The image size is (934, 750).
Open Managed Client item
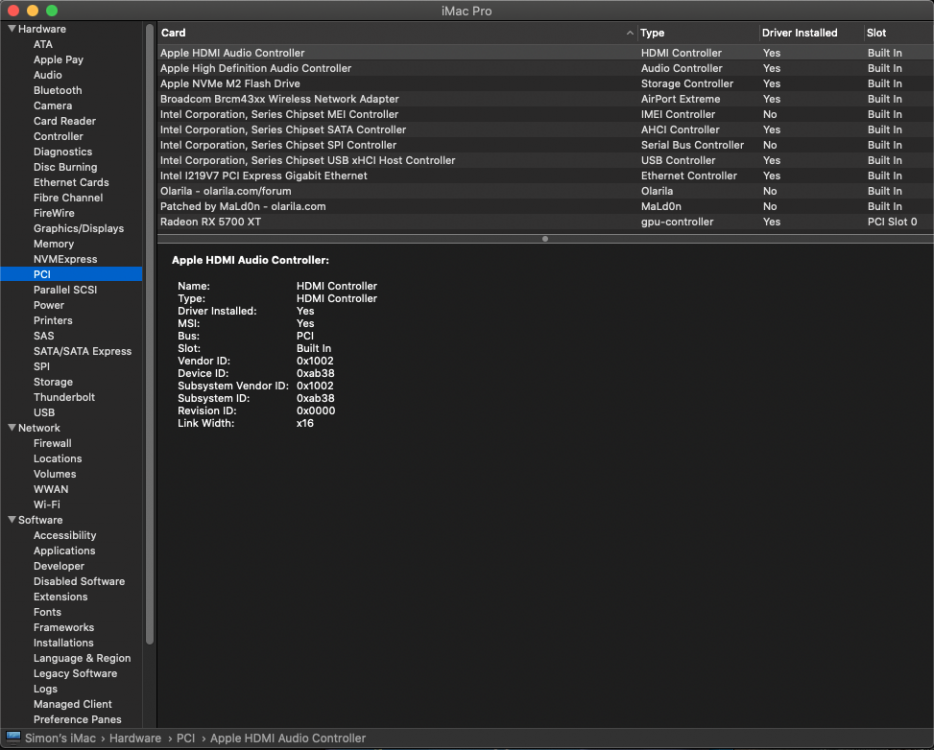tap(73, 704)
